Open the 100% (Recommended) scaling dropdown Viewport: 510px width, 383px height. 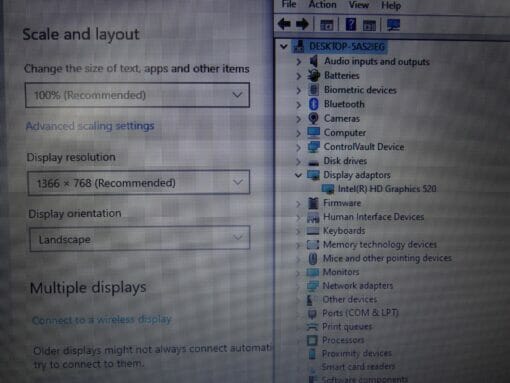pos(137,95)
